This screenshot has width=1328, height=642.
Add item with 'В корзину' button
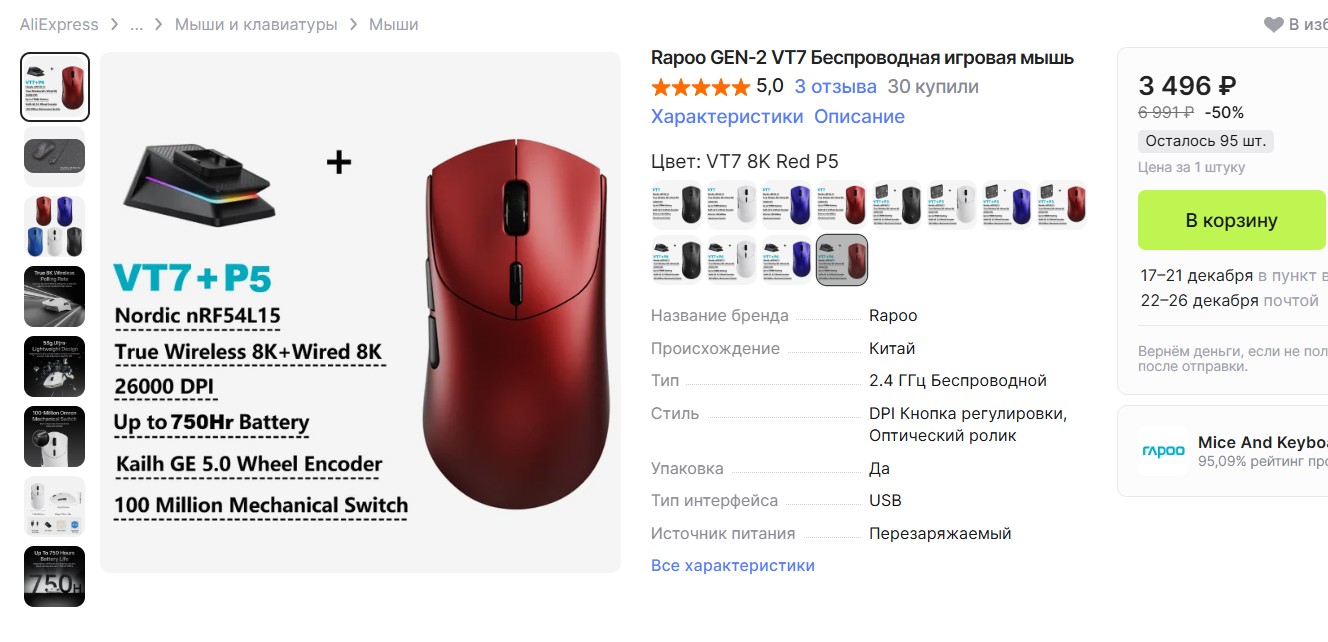coord(1232,220)
